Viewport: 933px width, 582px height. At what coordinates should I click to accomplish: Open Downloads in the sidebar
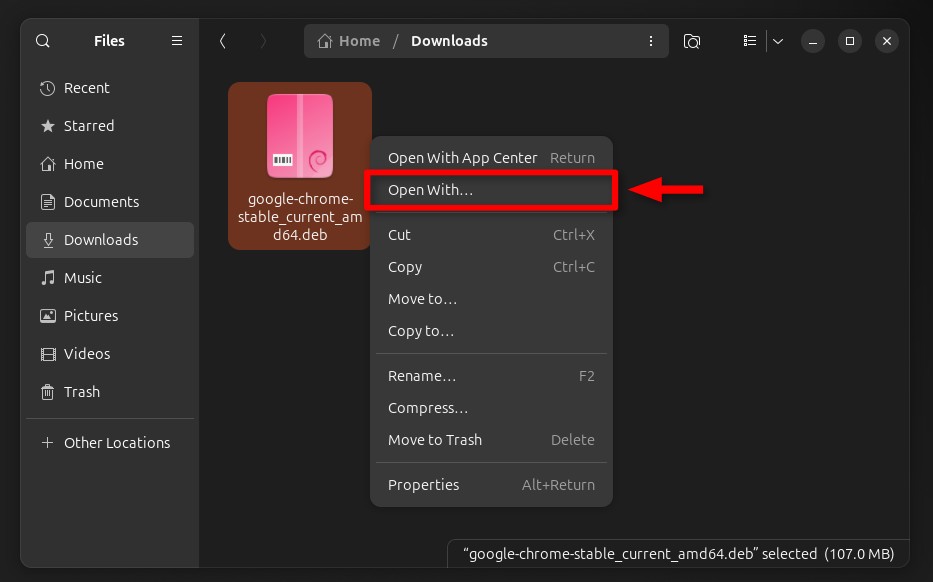(x=110, y=240)
